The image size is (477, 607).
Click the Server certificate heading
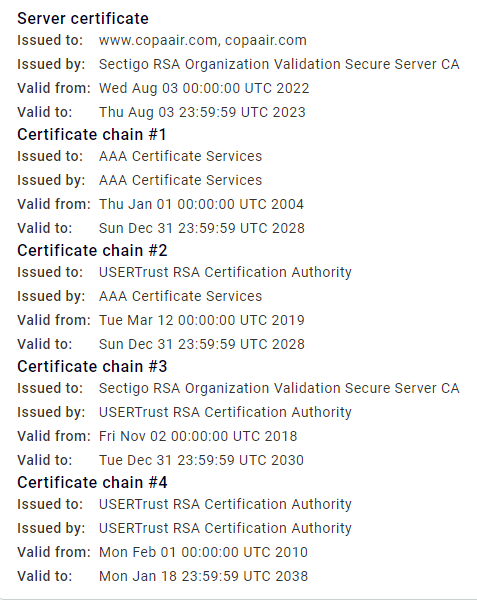pyautogui.click(x=83, y=19)
